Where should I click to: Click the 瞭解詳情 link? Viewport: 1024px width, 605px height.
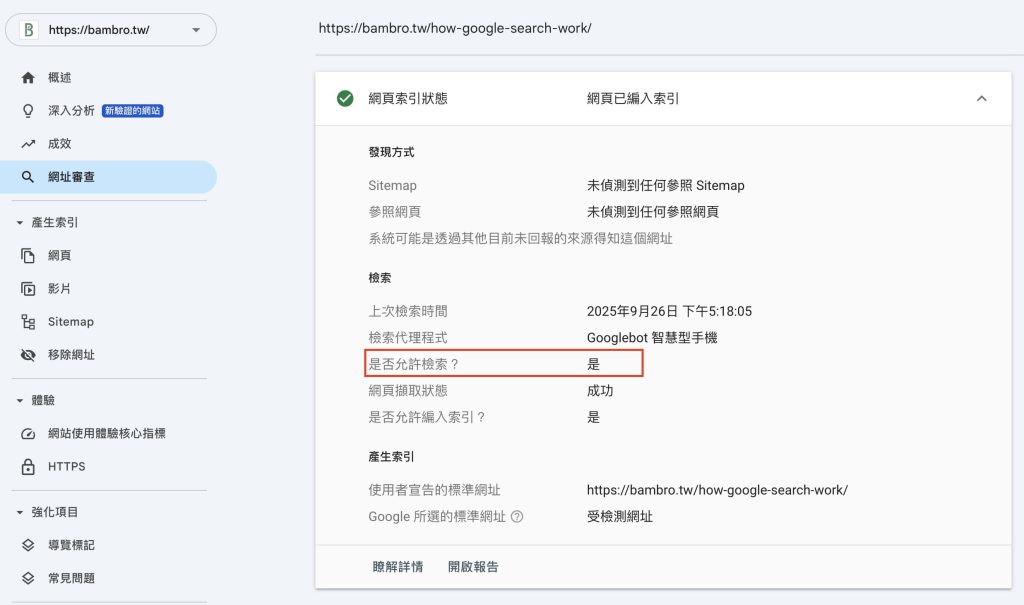397,567
